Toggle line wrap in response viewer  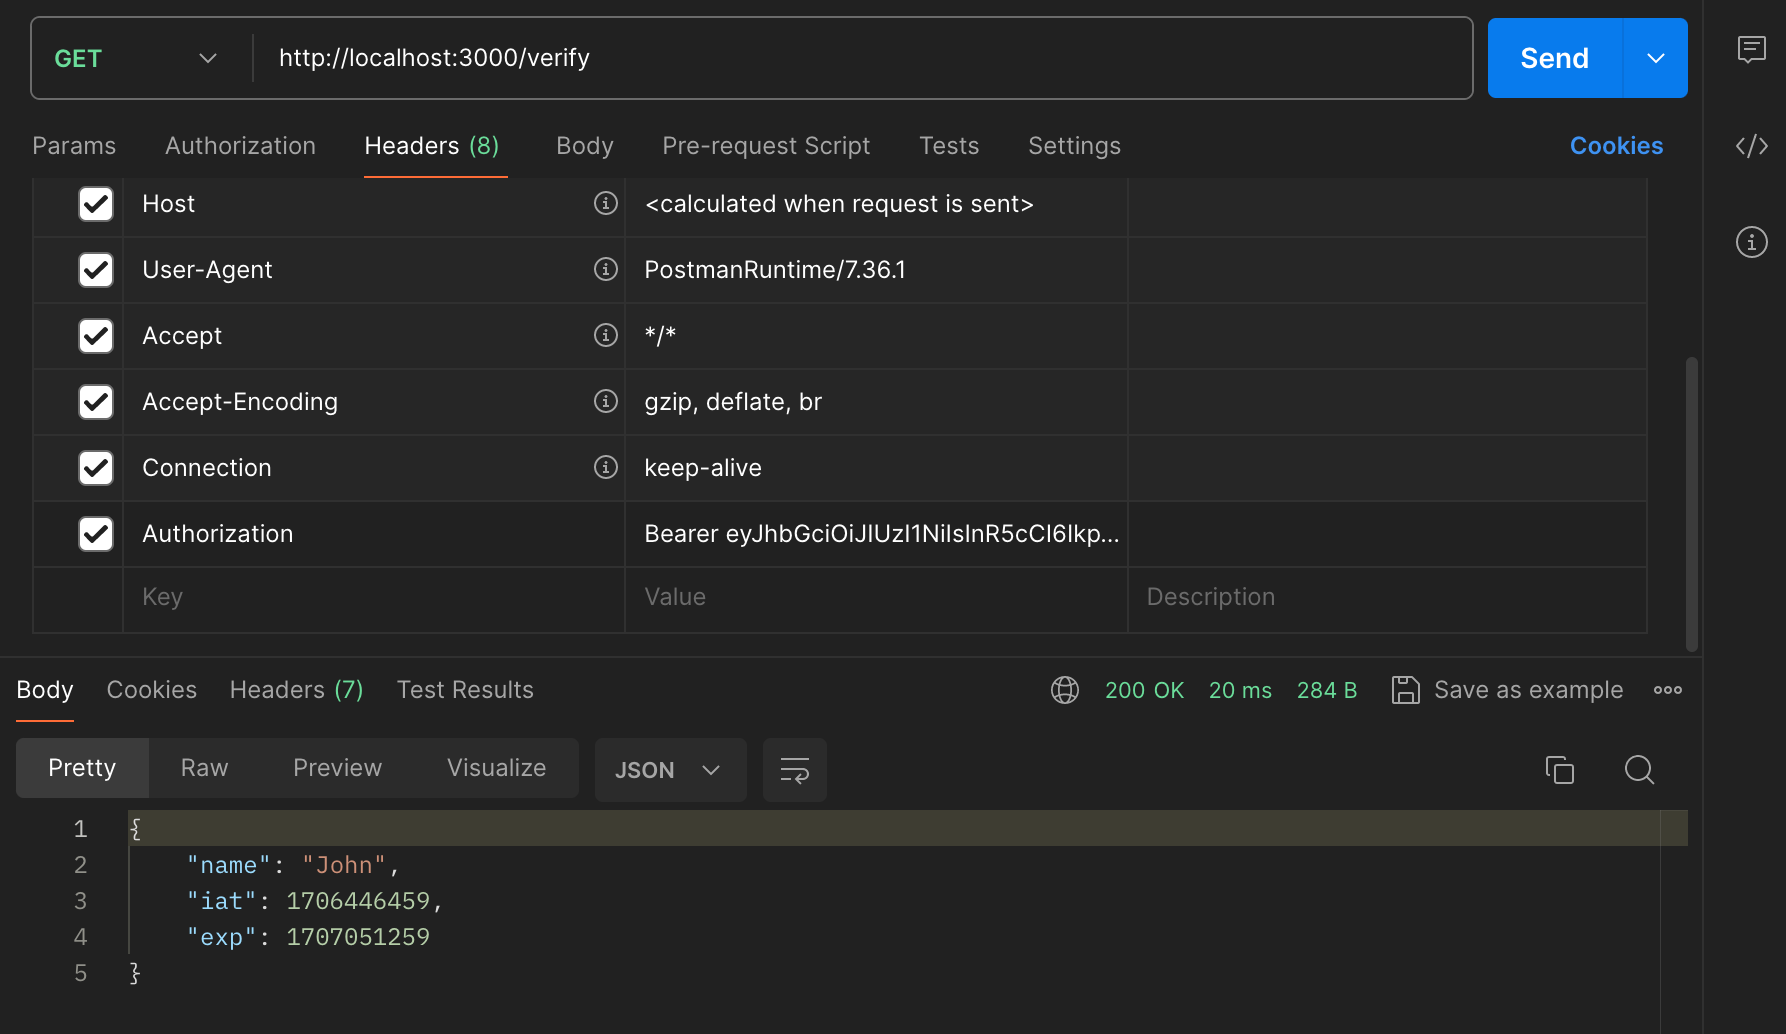point(795,770)
